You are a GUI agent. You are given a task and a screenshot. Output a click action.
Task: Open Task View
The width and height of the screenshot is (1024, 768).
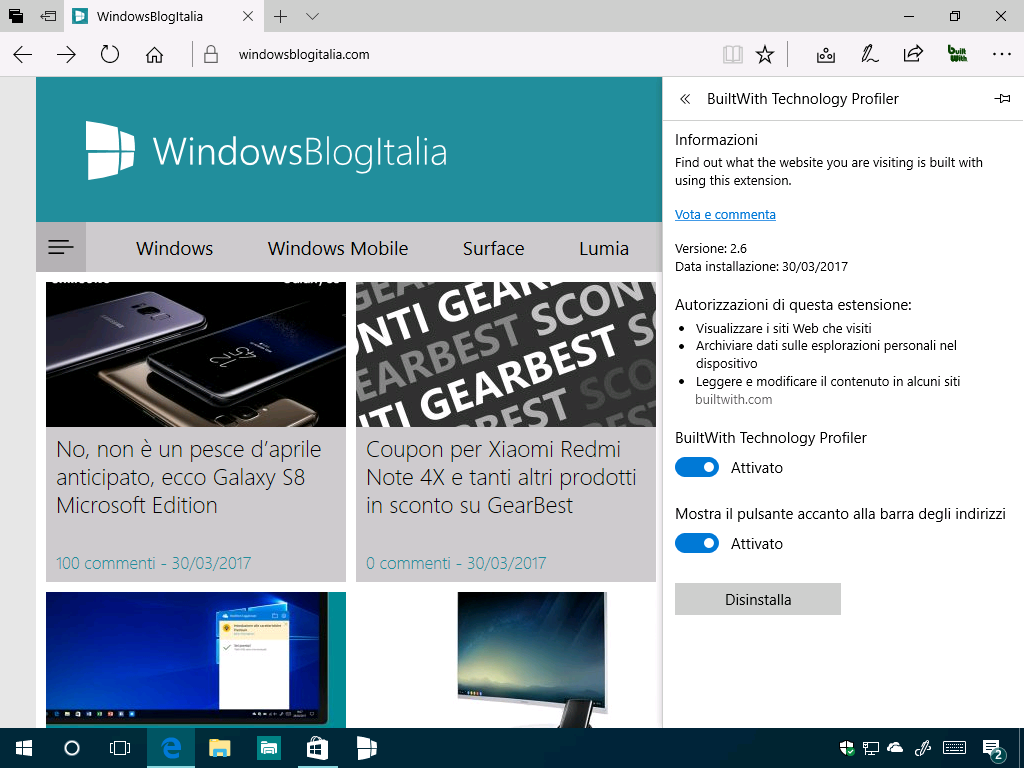pyautogui.click(x=120, y=748)
